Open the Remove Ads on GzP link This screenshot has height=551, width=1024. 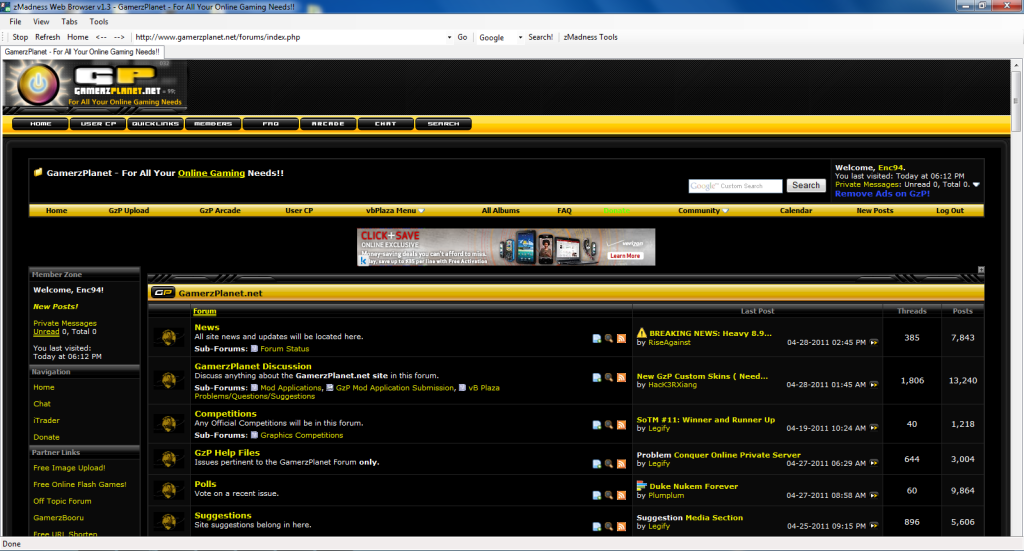click(882, 194)
